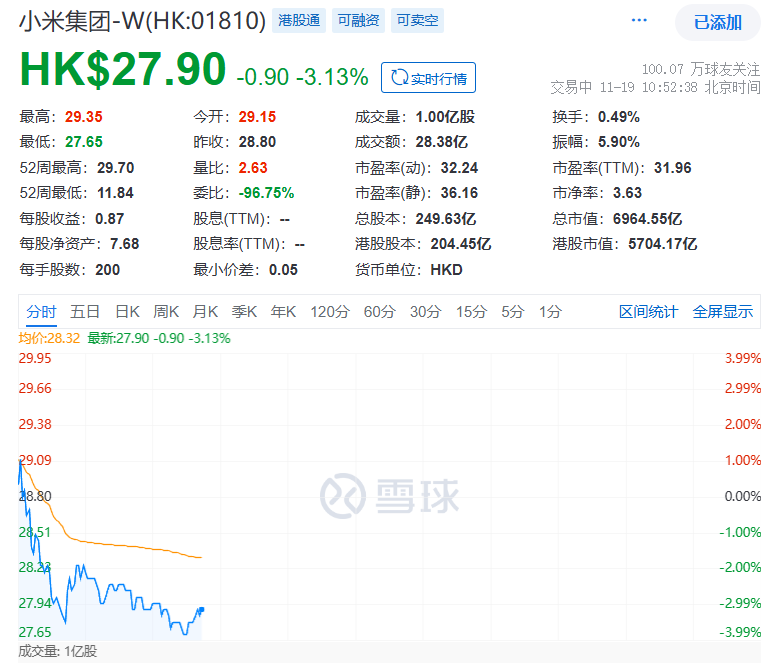Click the 已添加 watchlist button
The image size is (777, 663).
tap(717, 23)
